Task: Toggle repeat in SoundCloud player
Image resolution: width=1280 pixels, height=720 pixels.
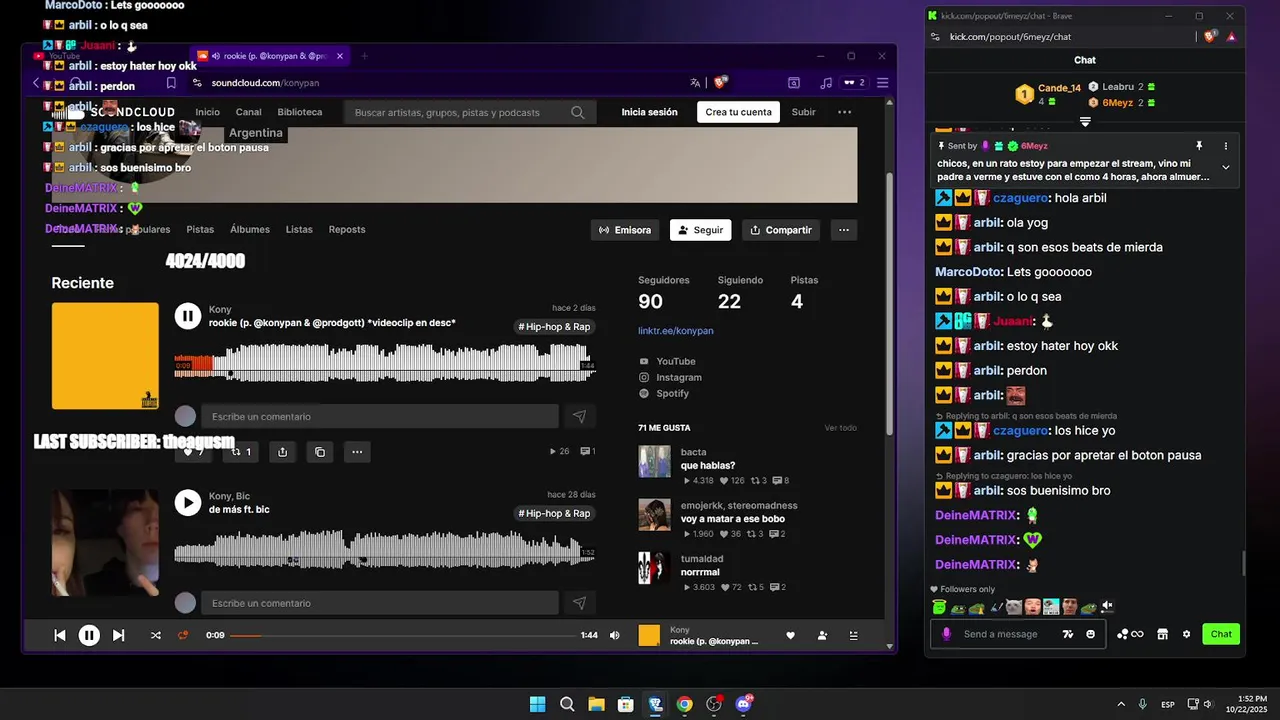Action: point(183,635)
